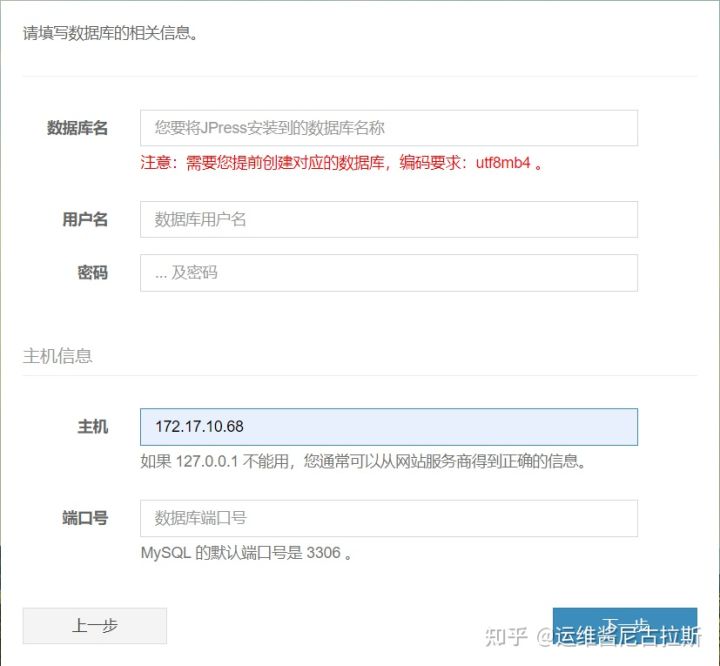This screenshot has width=720, height=666.
Task: Click the MySQL default port hint text
Action: pyautogui.click(x=246, y=552)
